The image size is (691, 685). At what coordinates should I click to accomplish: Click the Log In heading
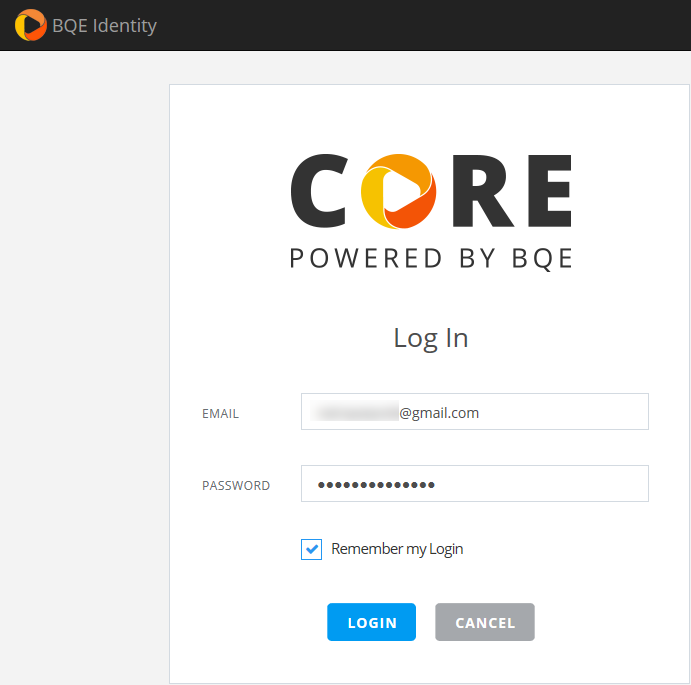[431, 338]
